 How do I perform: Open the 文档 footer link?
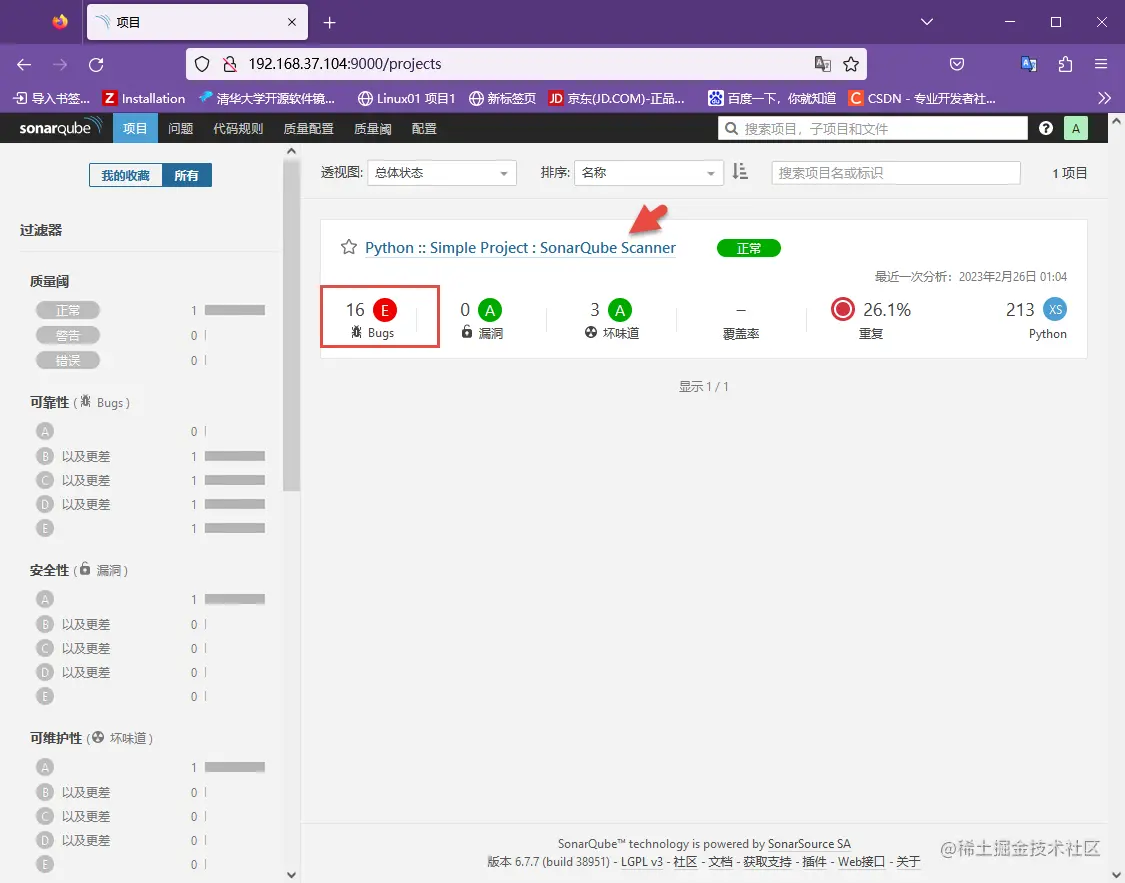(720, 861)
